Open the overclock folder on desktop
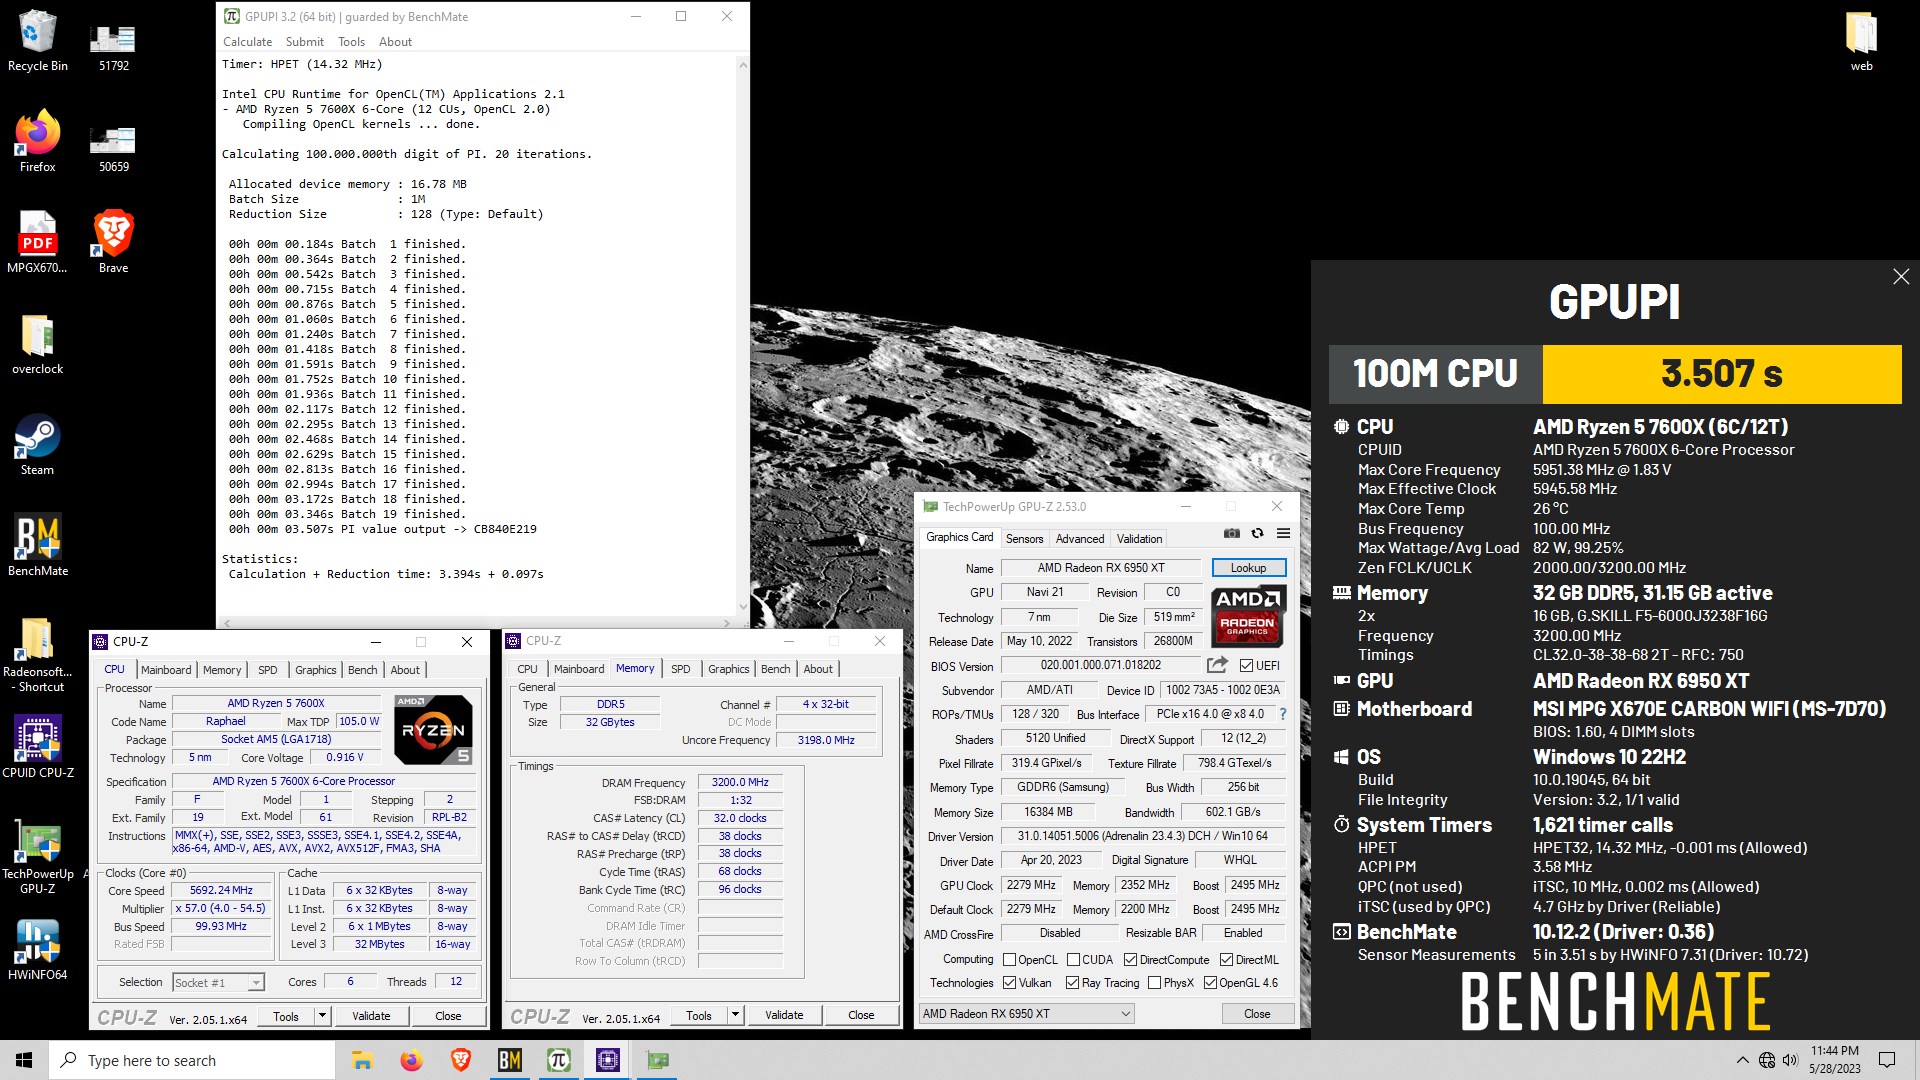This screenshot has height=1080, width=1920. point(37,344)
